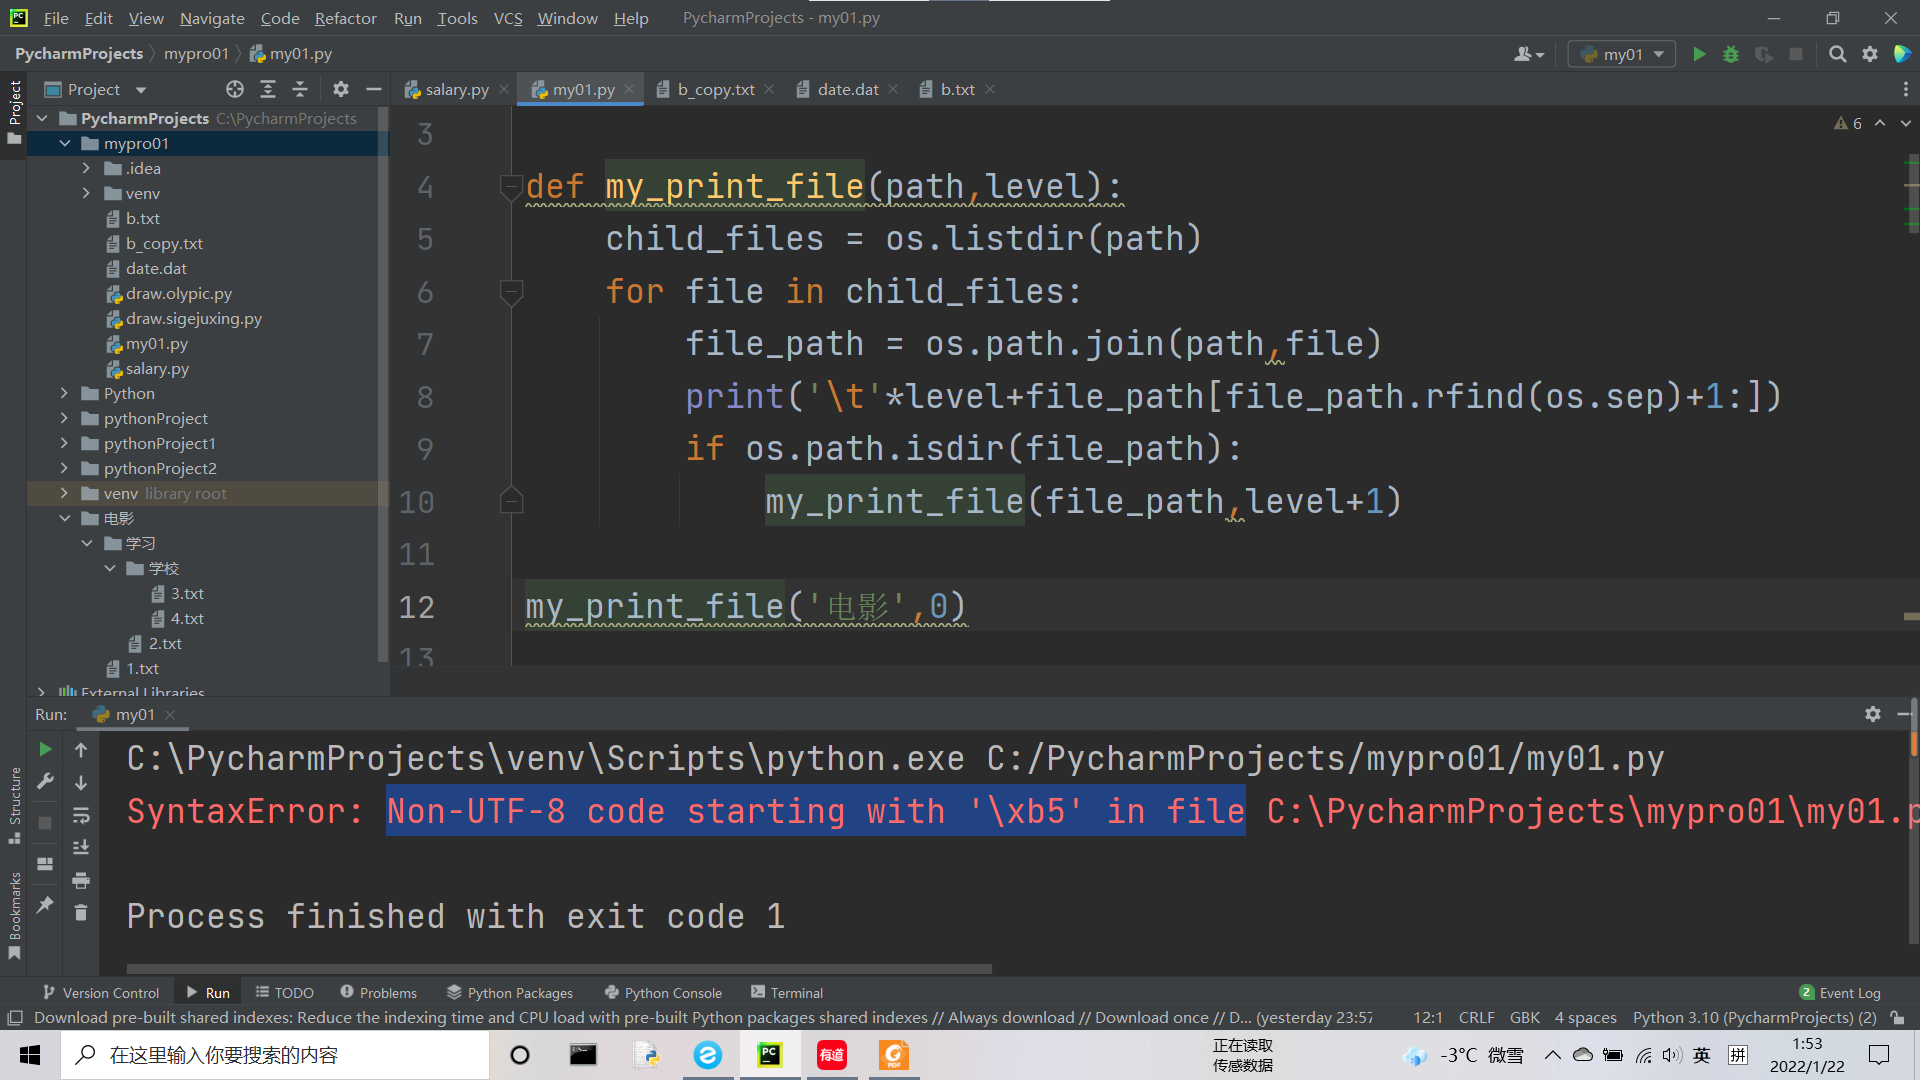
Task: Open PyCharm from the Windows taskbar
Action: (x=770, y=1055)
